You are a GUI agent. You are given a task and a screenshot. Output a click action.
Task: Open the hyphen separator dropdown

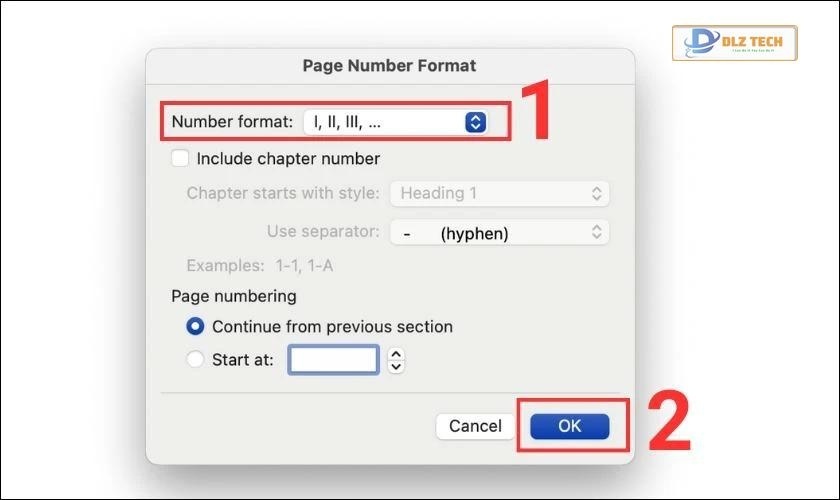498,233
